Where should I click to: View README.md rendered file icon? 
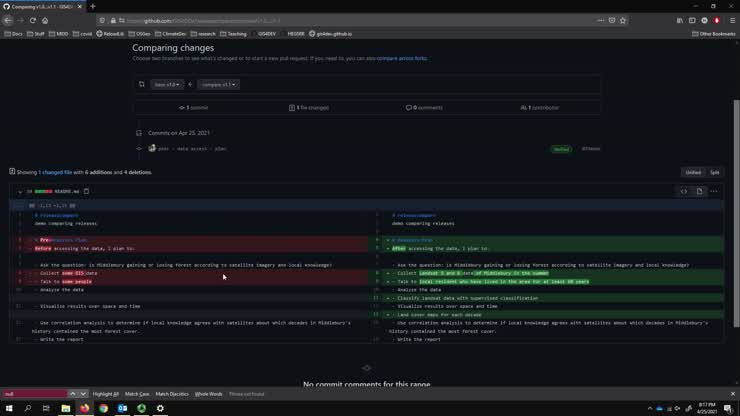coord(699,191)
